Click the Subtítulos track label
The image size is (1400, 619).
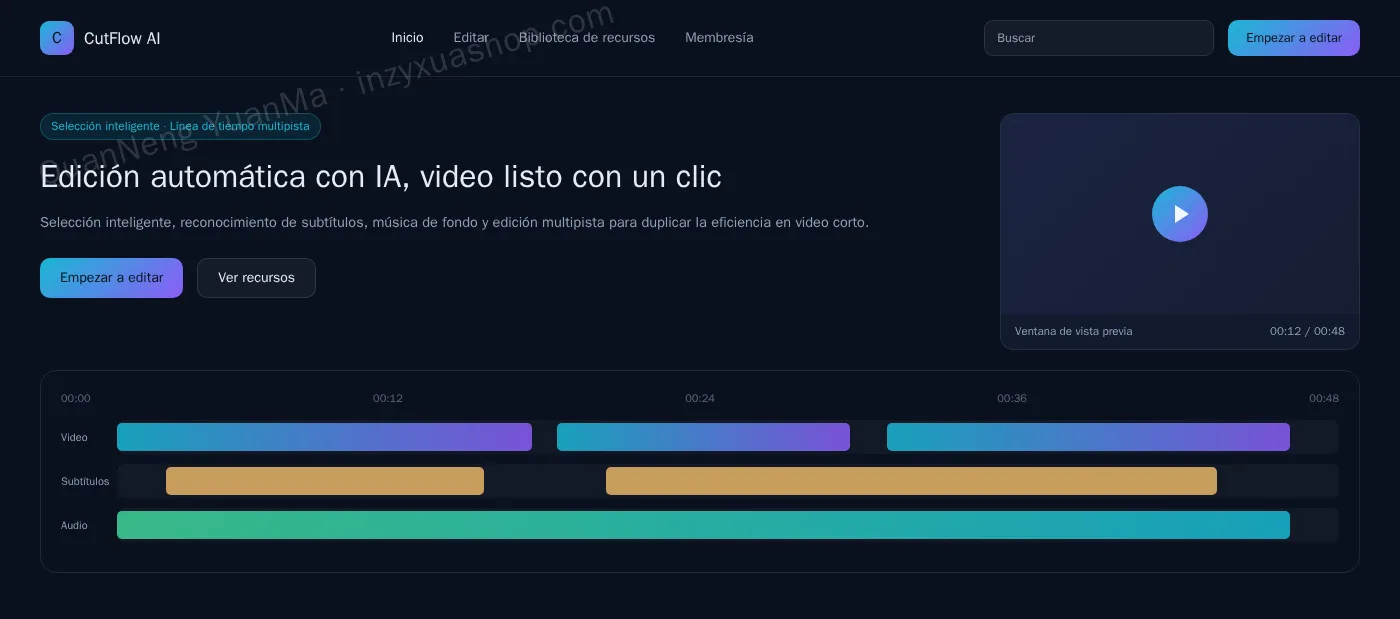click(x=85, y=481)
